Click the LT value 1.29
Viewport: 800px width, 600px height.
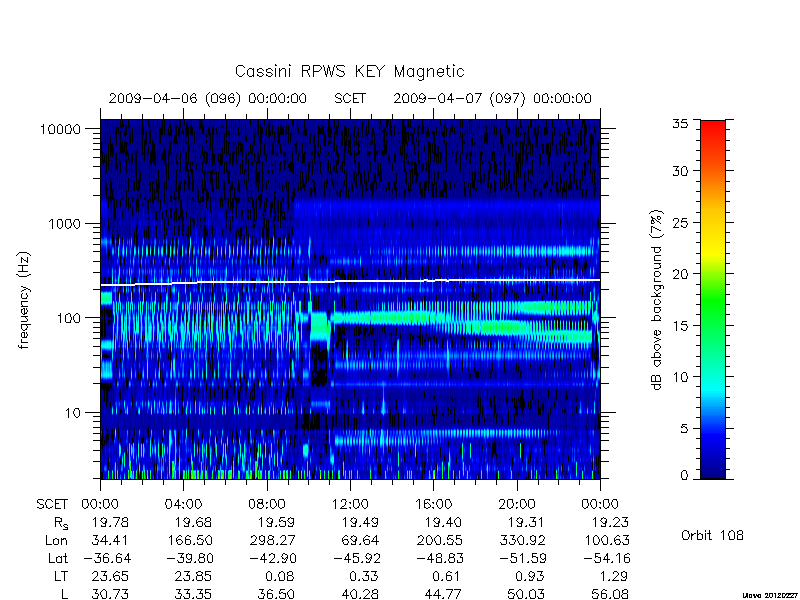614,577
